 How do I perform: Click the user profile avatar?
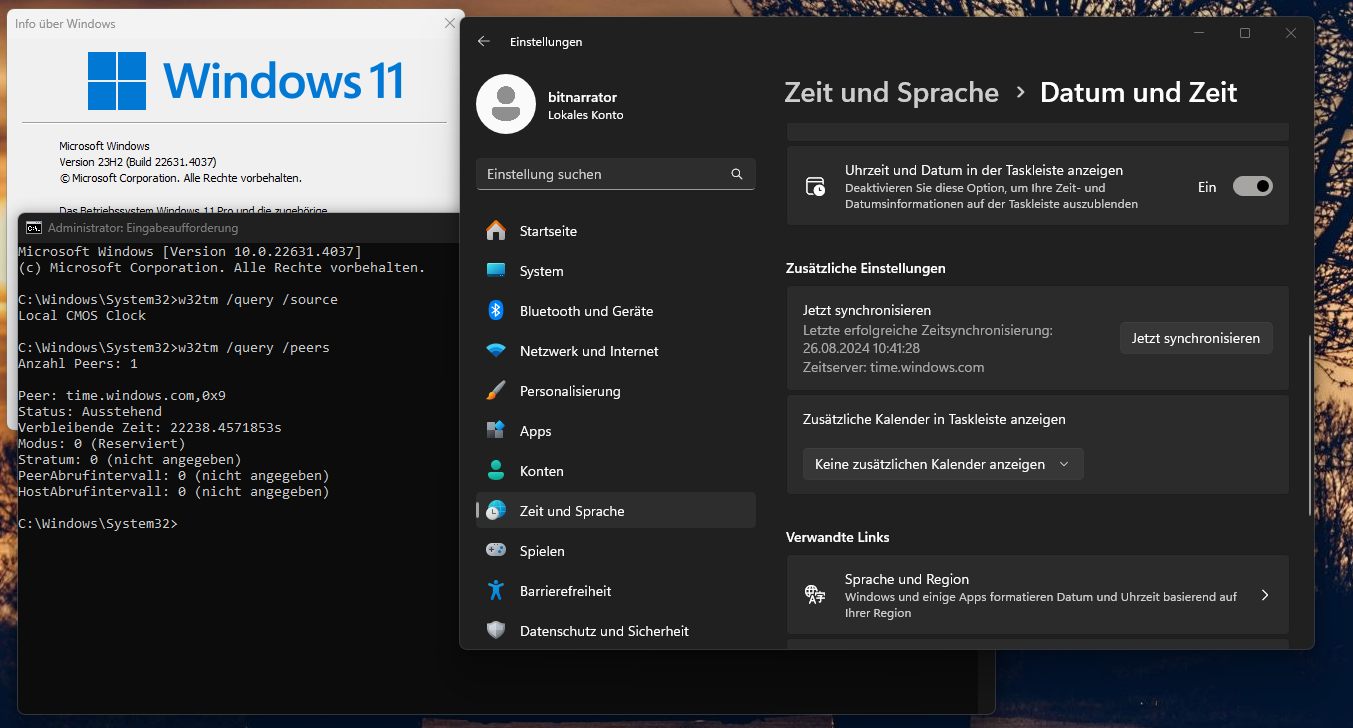pos(506,104)
